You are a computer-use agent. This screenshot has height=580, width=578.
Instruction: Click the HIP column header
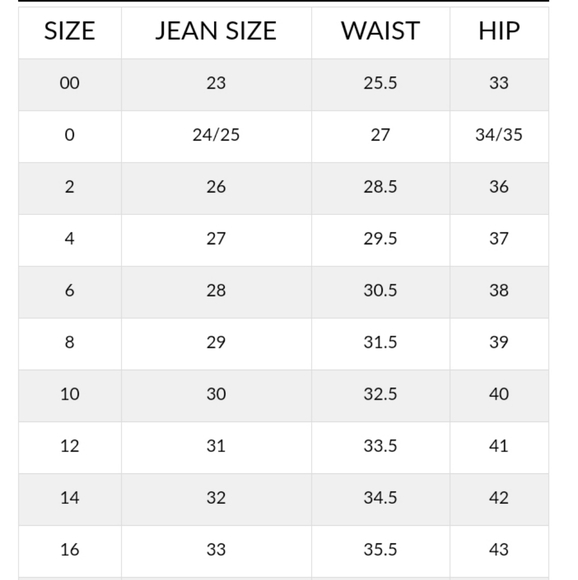coord(499,31)
